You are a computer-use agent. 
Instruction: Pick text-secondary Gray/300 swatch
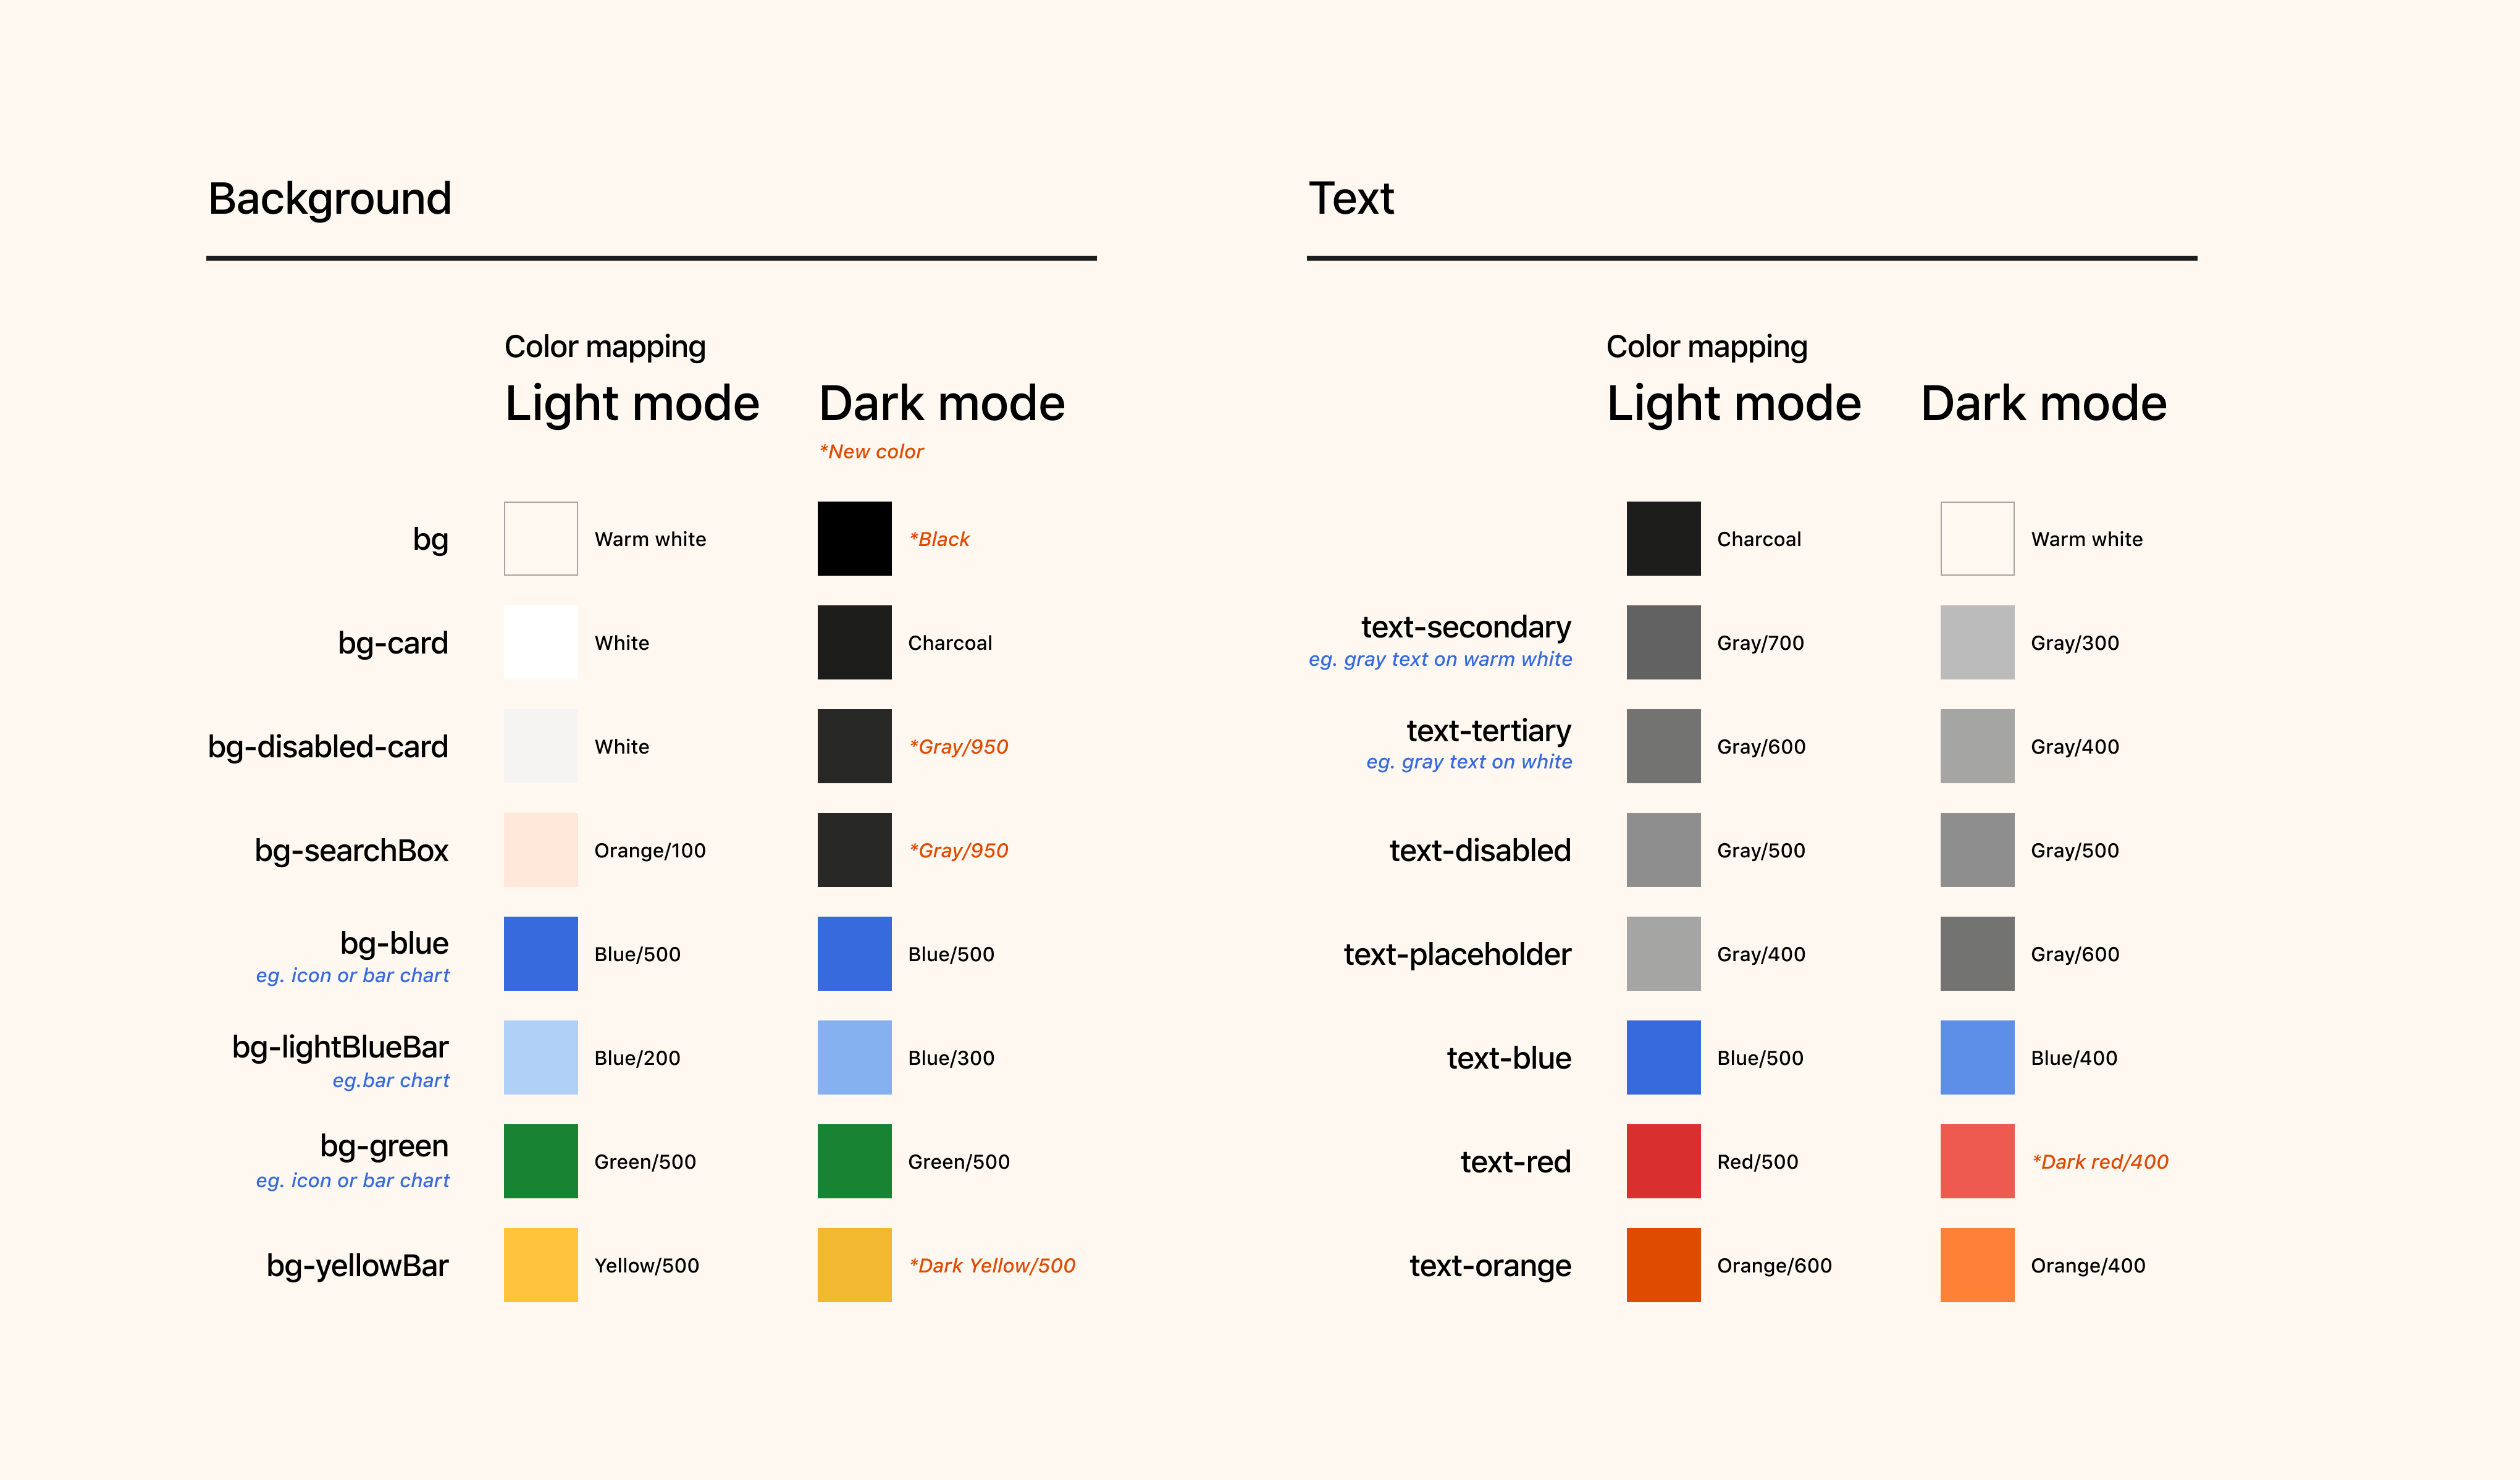1977,642
